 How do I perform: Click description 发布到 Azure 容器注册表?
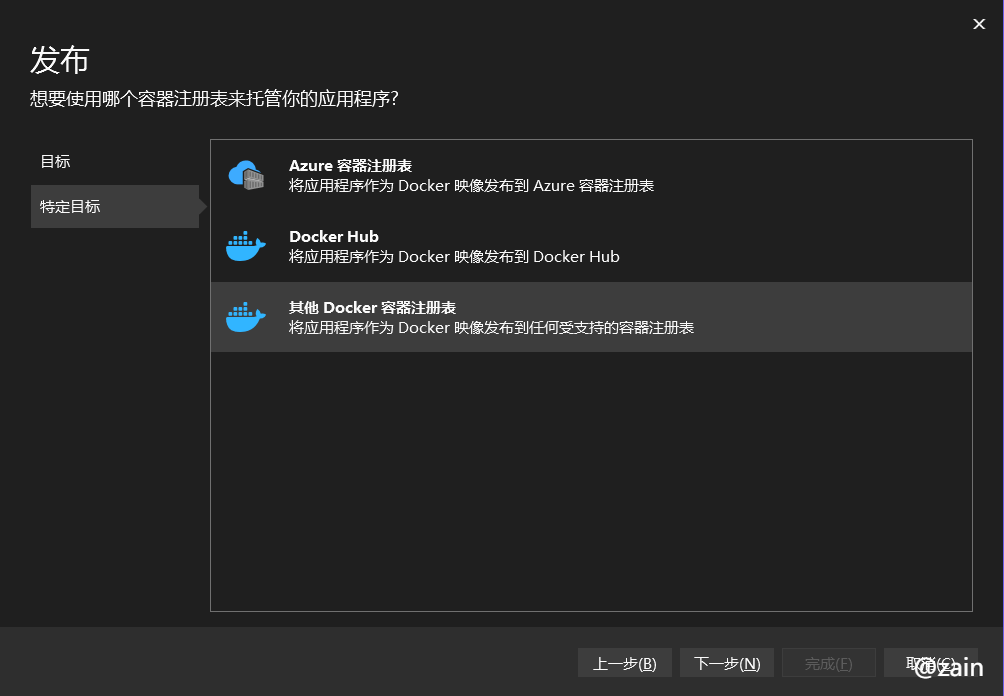pos(471,186)
